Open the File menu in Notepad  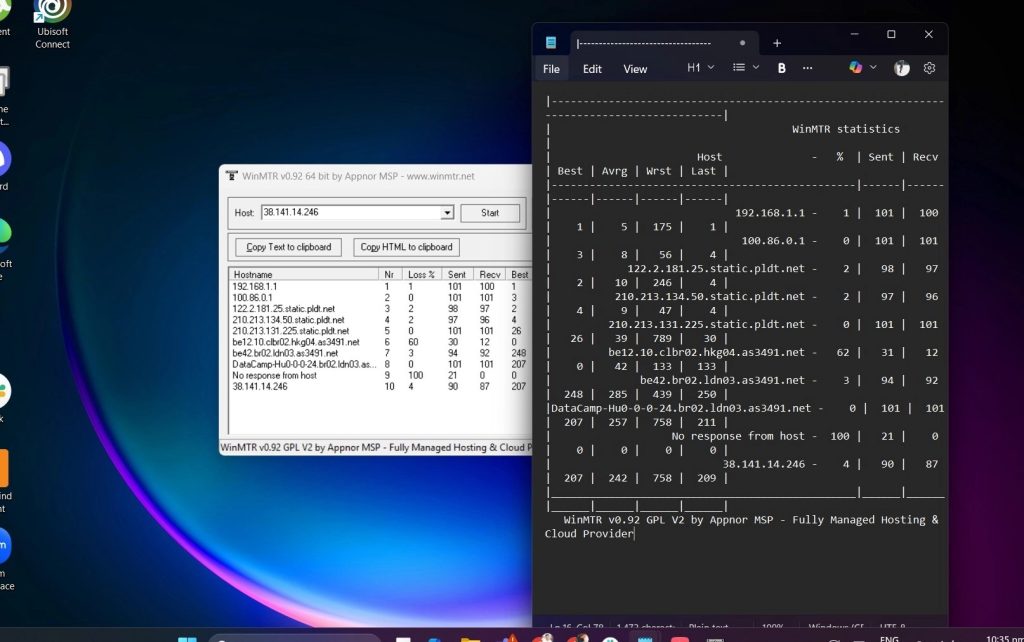tap(551, 69)
